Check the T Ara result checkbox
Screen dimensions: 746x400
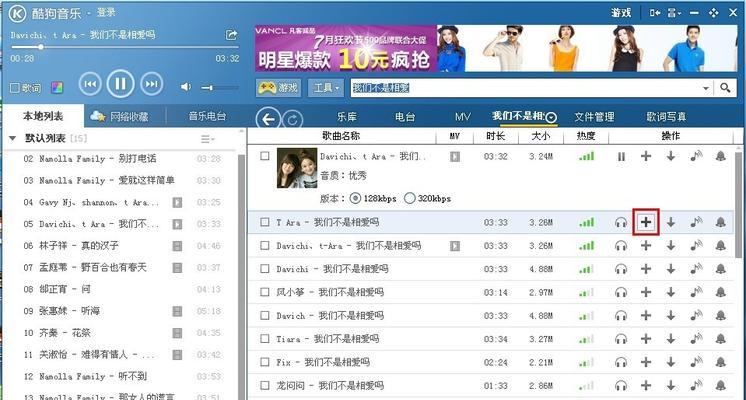point(265,222)
